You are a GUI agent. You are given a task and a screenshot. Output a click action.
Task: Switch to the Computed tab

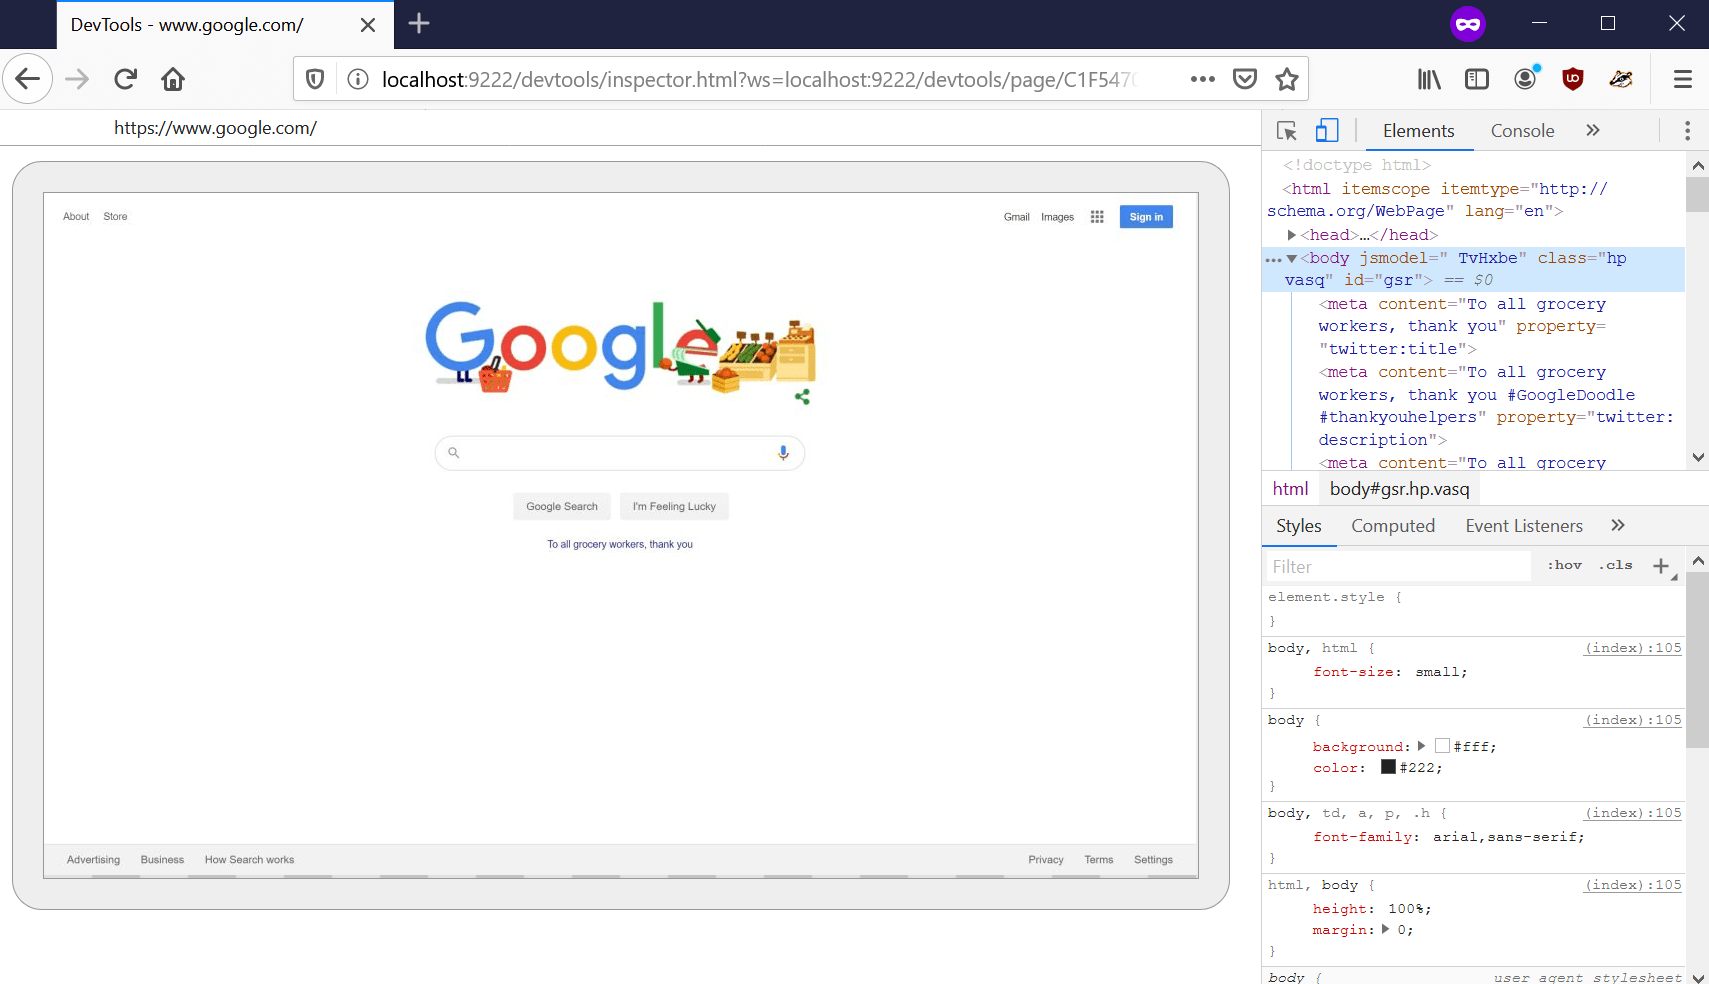(x=1393, y=525)
